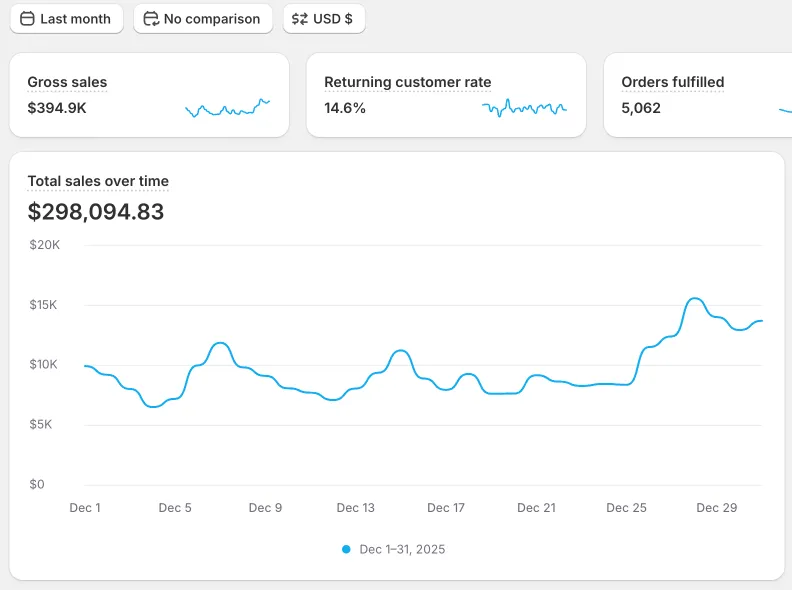This screenshot has height=590, width=792.
Task: Select the $298,094.83 total sales figure
Action: click(x=96, y=212)
